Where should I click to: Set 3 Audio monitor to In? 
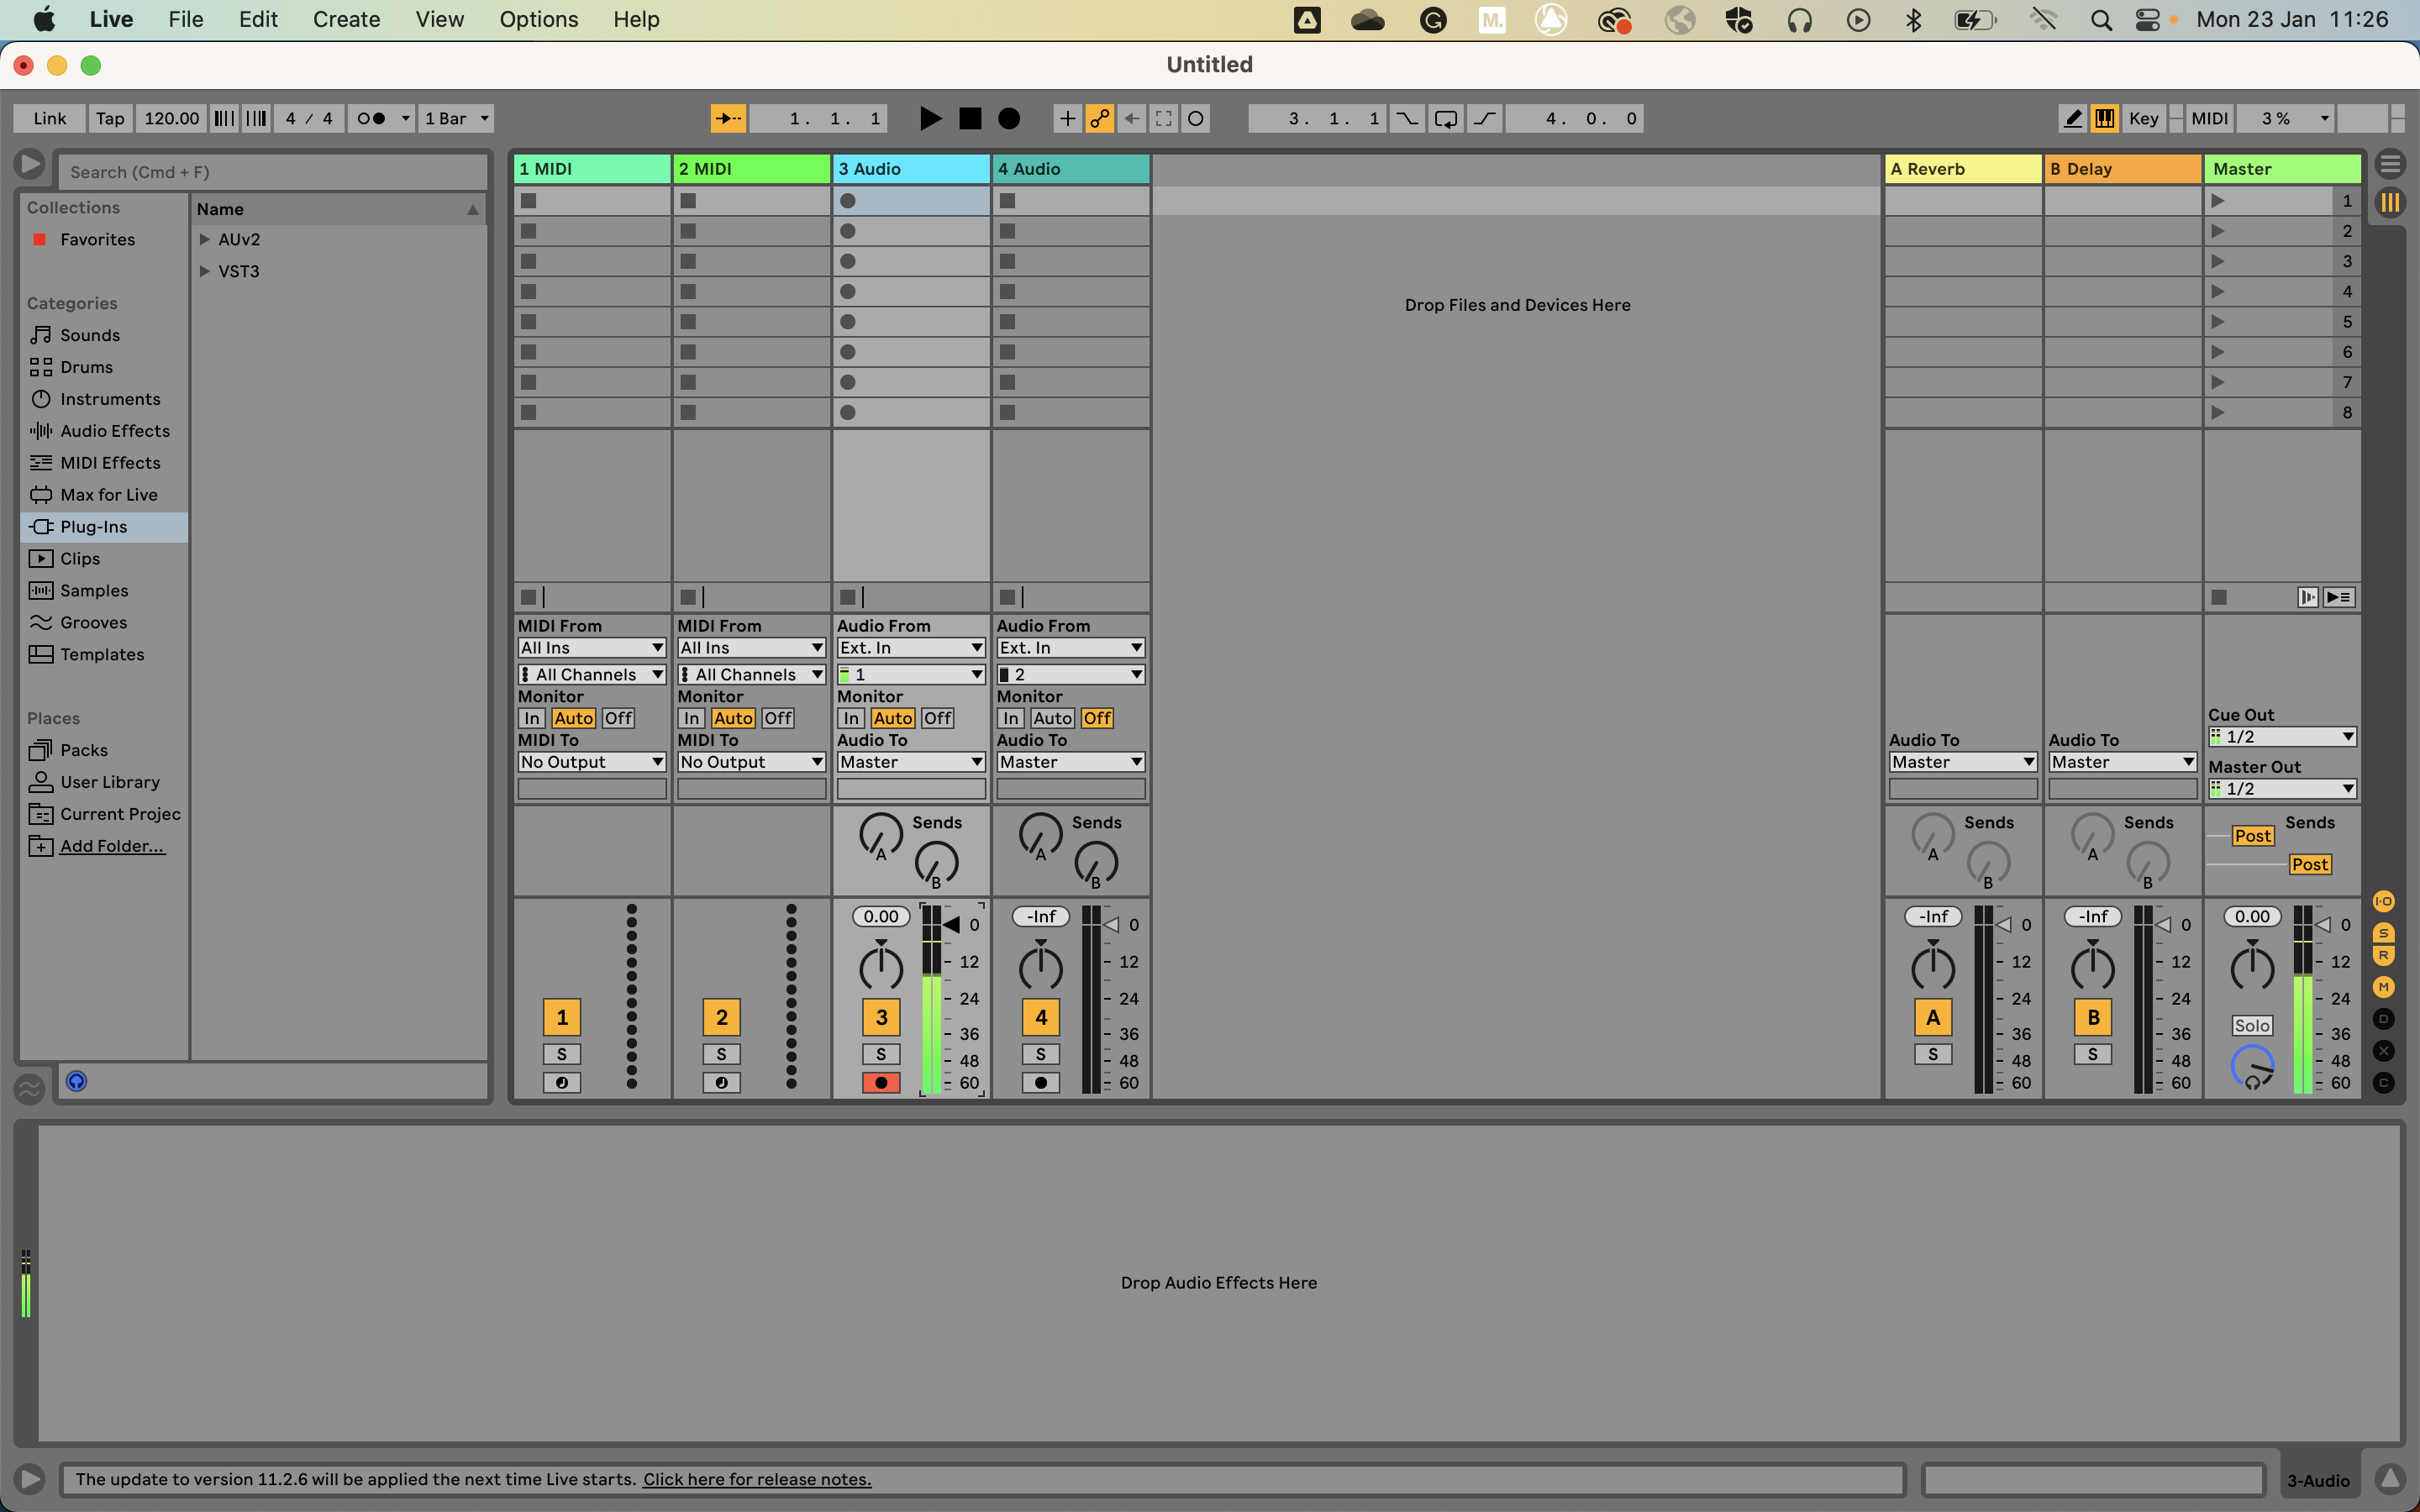point(851,718)
